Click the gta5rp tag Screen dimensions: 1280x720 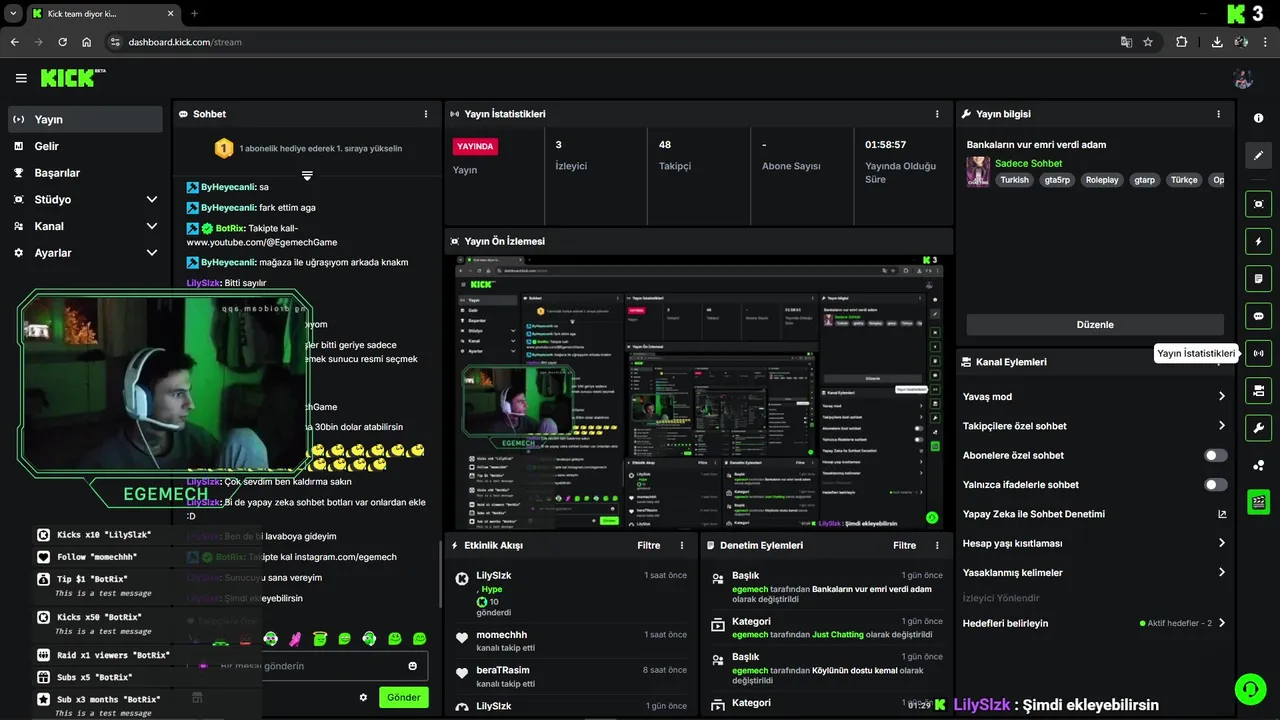pos(1057,180)
